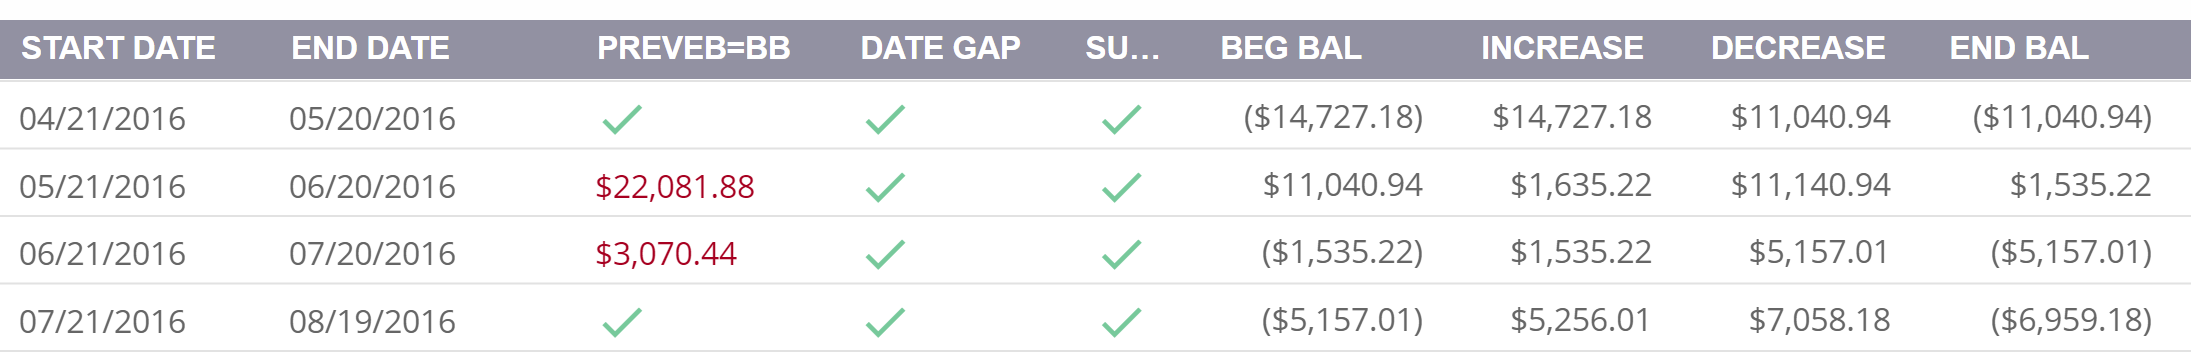The width and height of the screenshot is (2191, 363).
Task: Click PREVEB=BB checkmark in 04/21/2016 row
Action: click(622, 119)
